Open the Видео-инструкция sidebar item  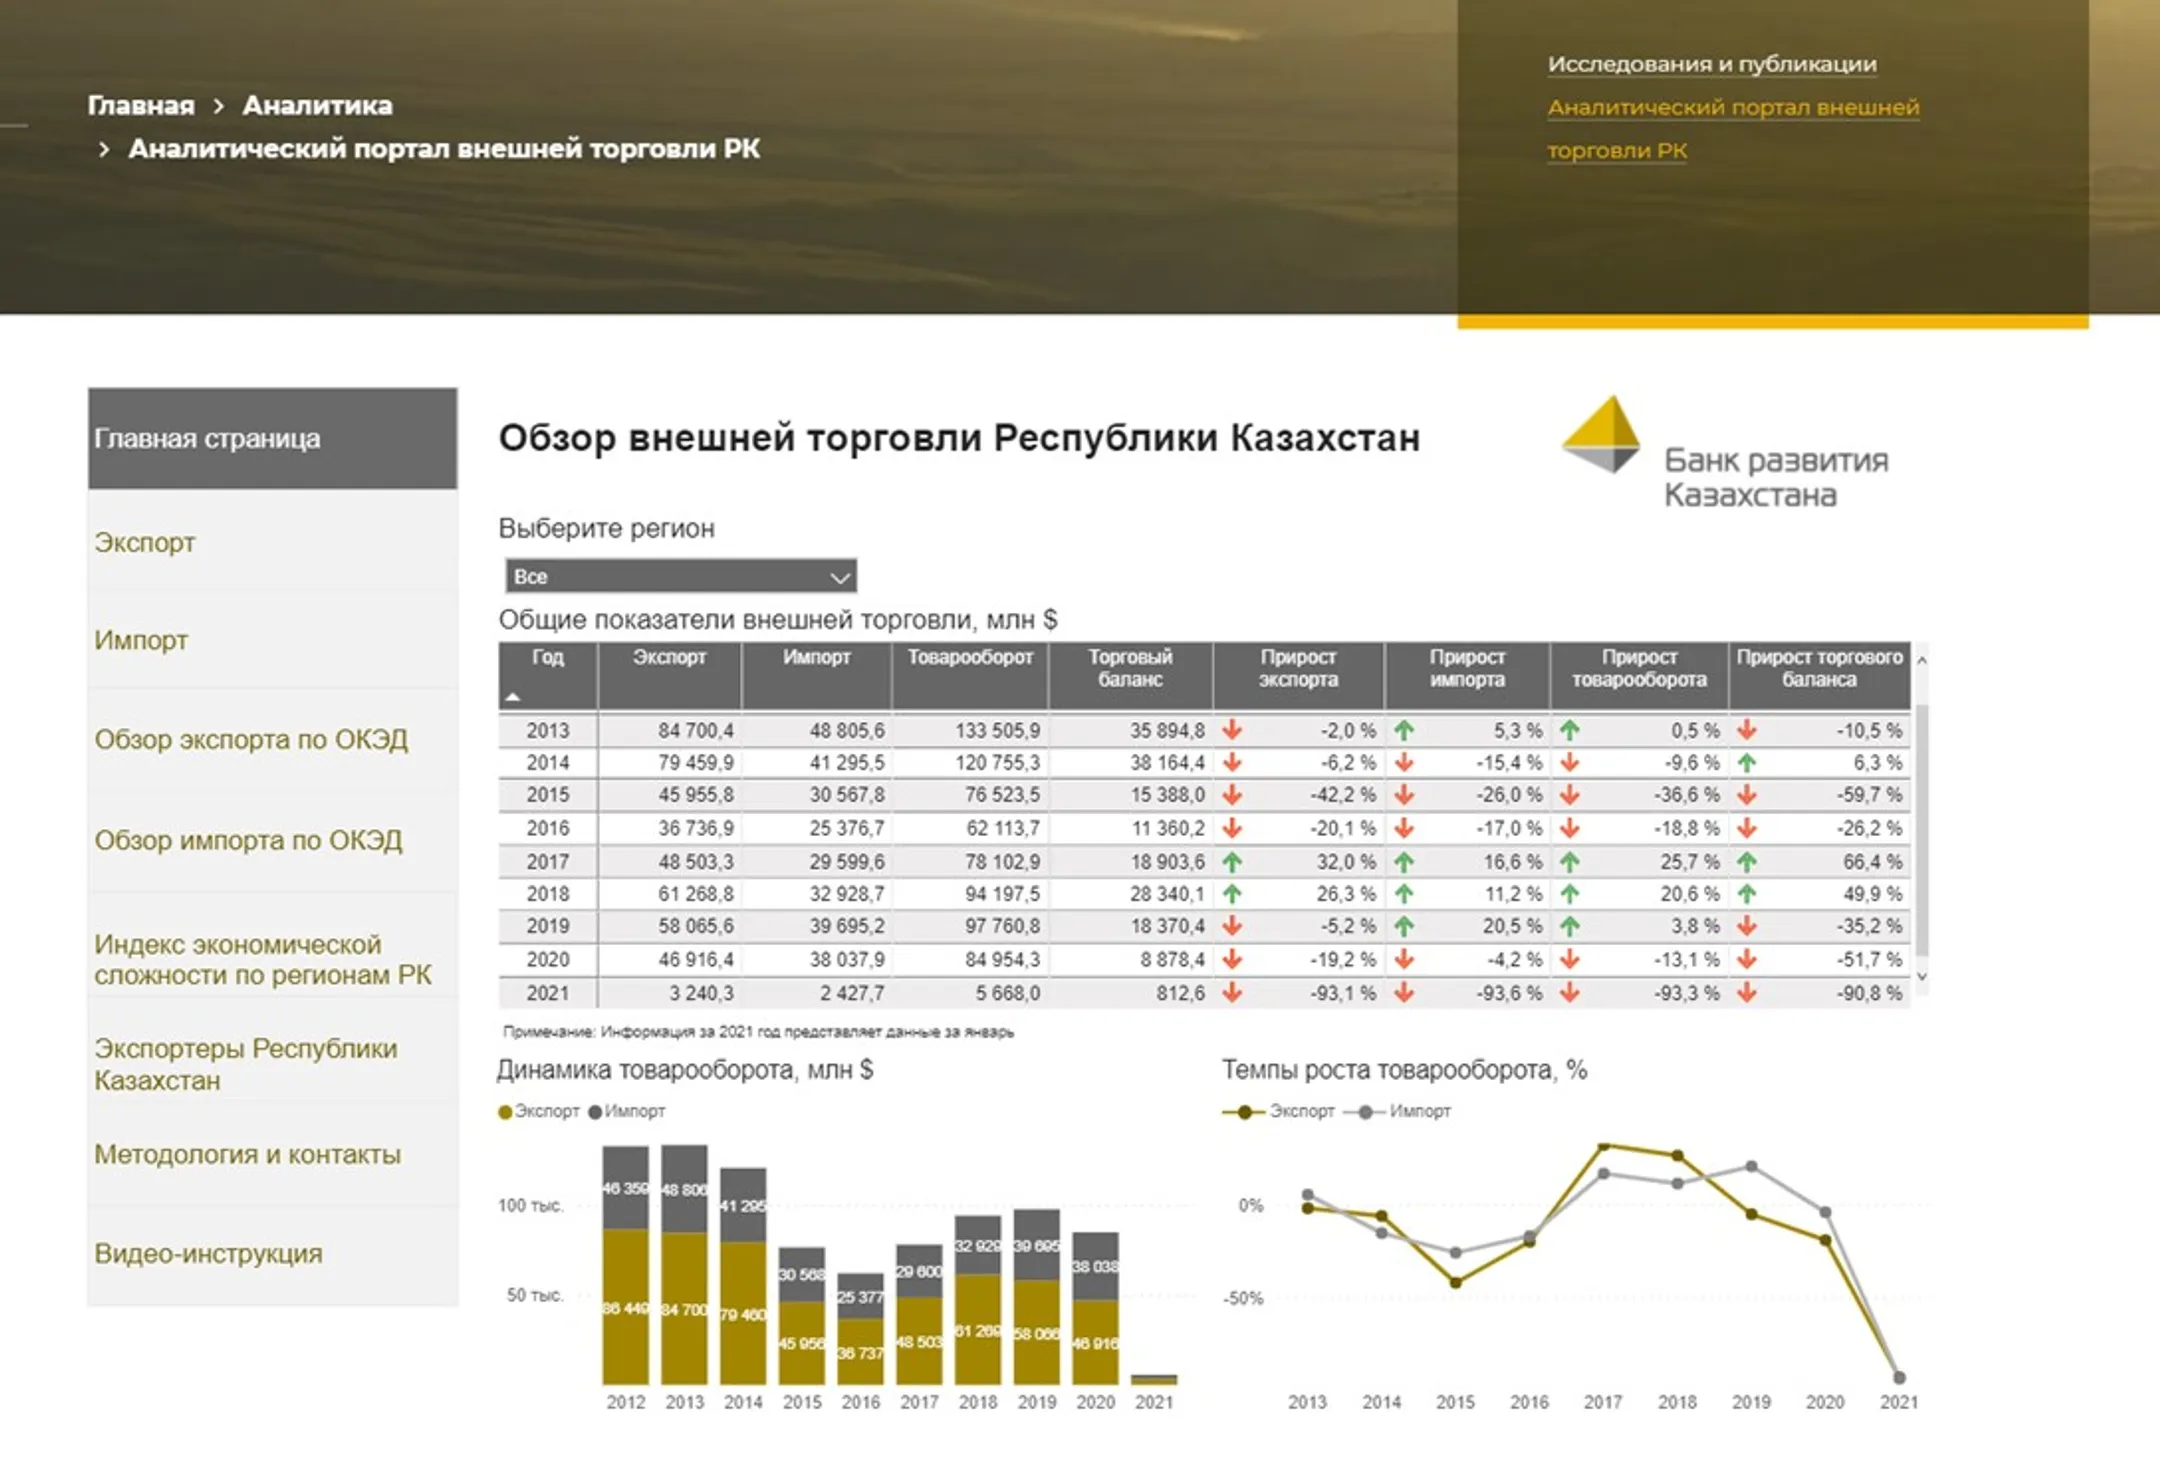point(208,1253)
